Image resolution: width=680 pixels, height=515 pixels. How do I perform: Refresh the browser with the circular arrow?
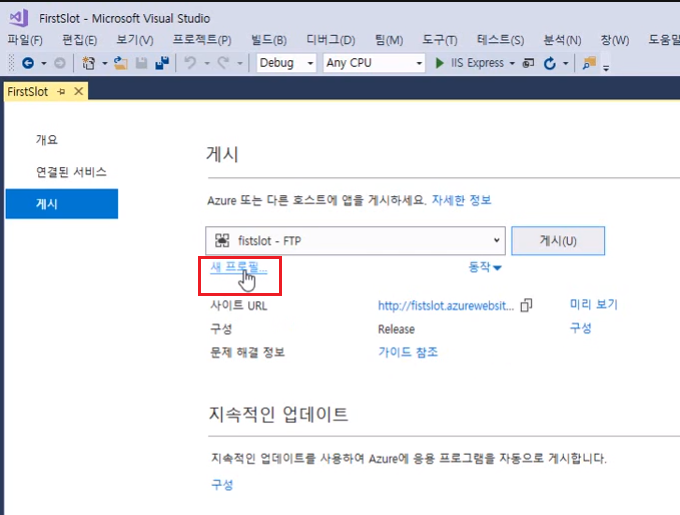pyautogui.click(x=549, y=63)
